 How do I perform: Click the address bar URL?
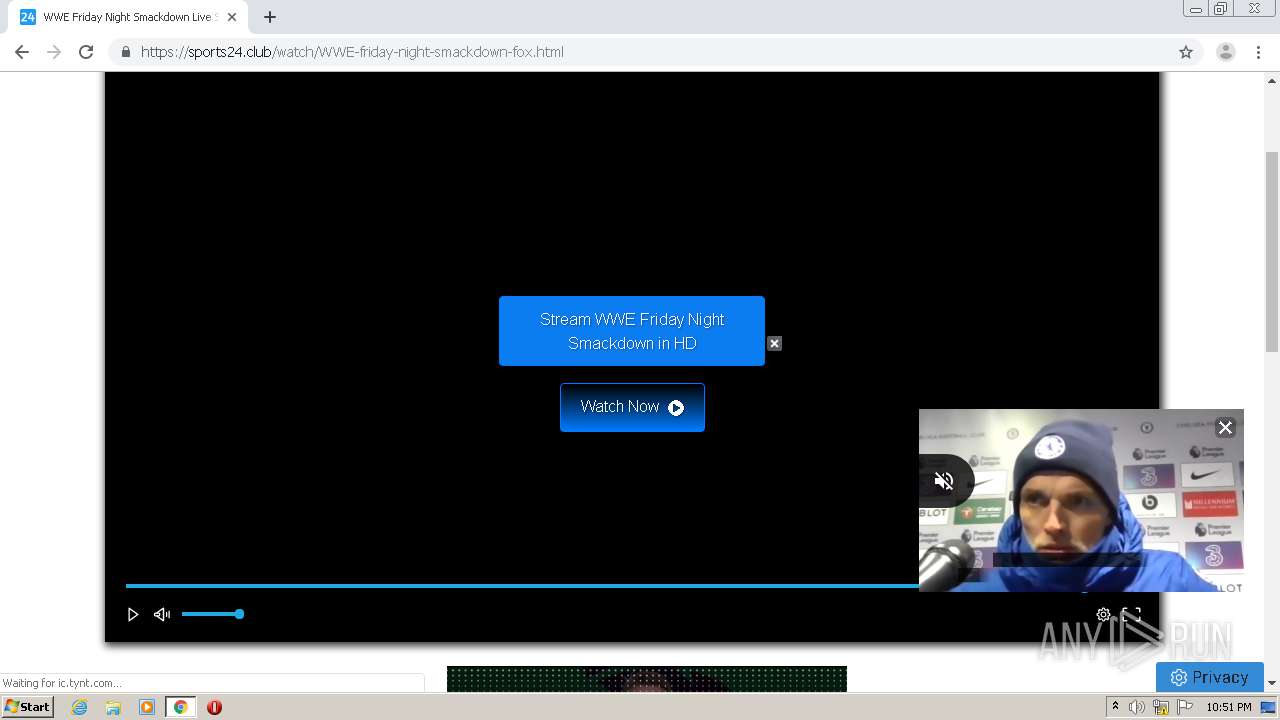[x=352, y=52]
